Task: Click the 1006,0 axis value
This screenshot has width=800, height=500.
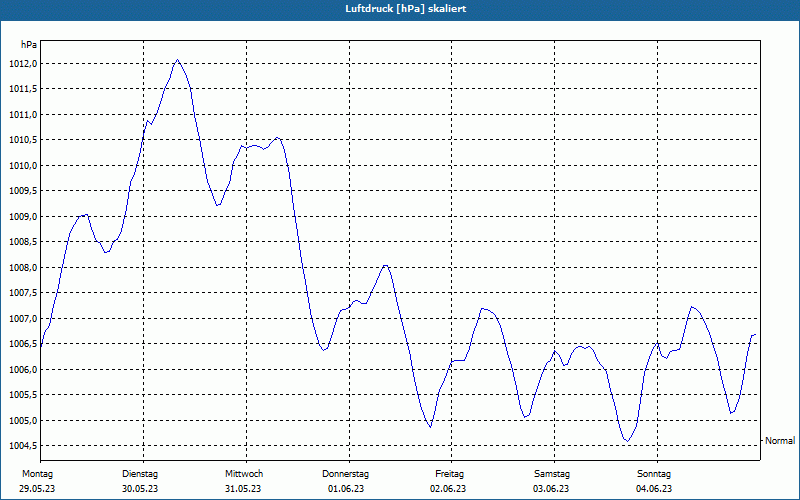Action: 23,370
